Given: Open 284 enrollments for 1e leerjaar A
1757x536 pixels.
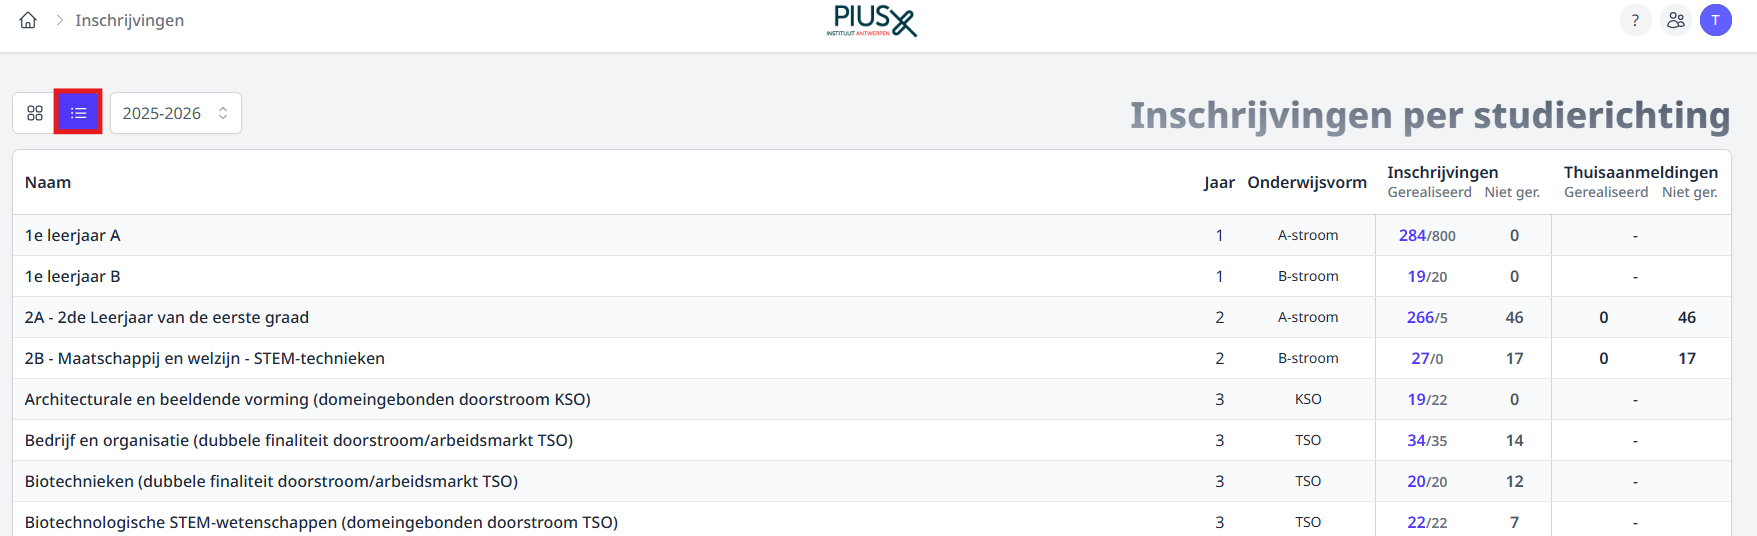Looking at the screenshot, I should [1412, 235].
